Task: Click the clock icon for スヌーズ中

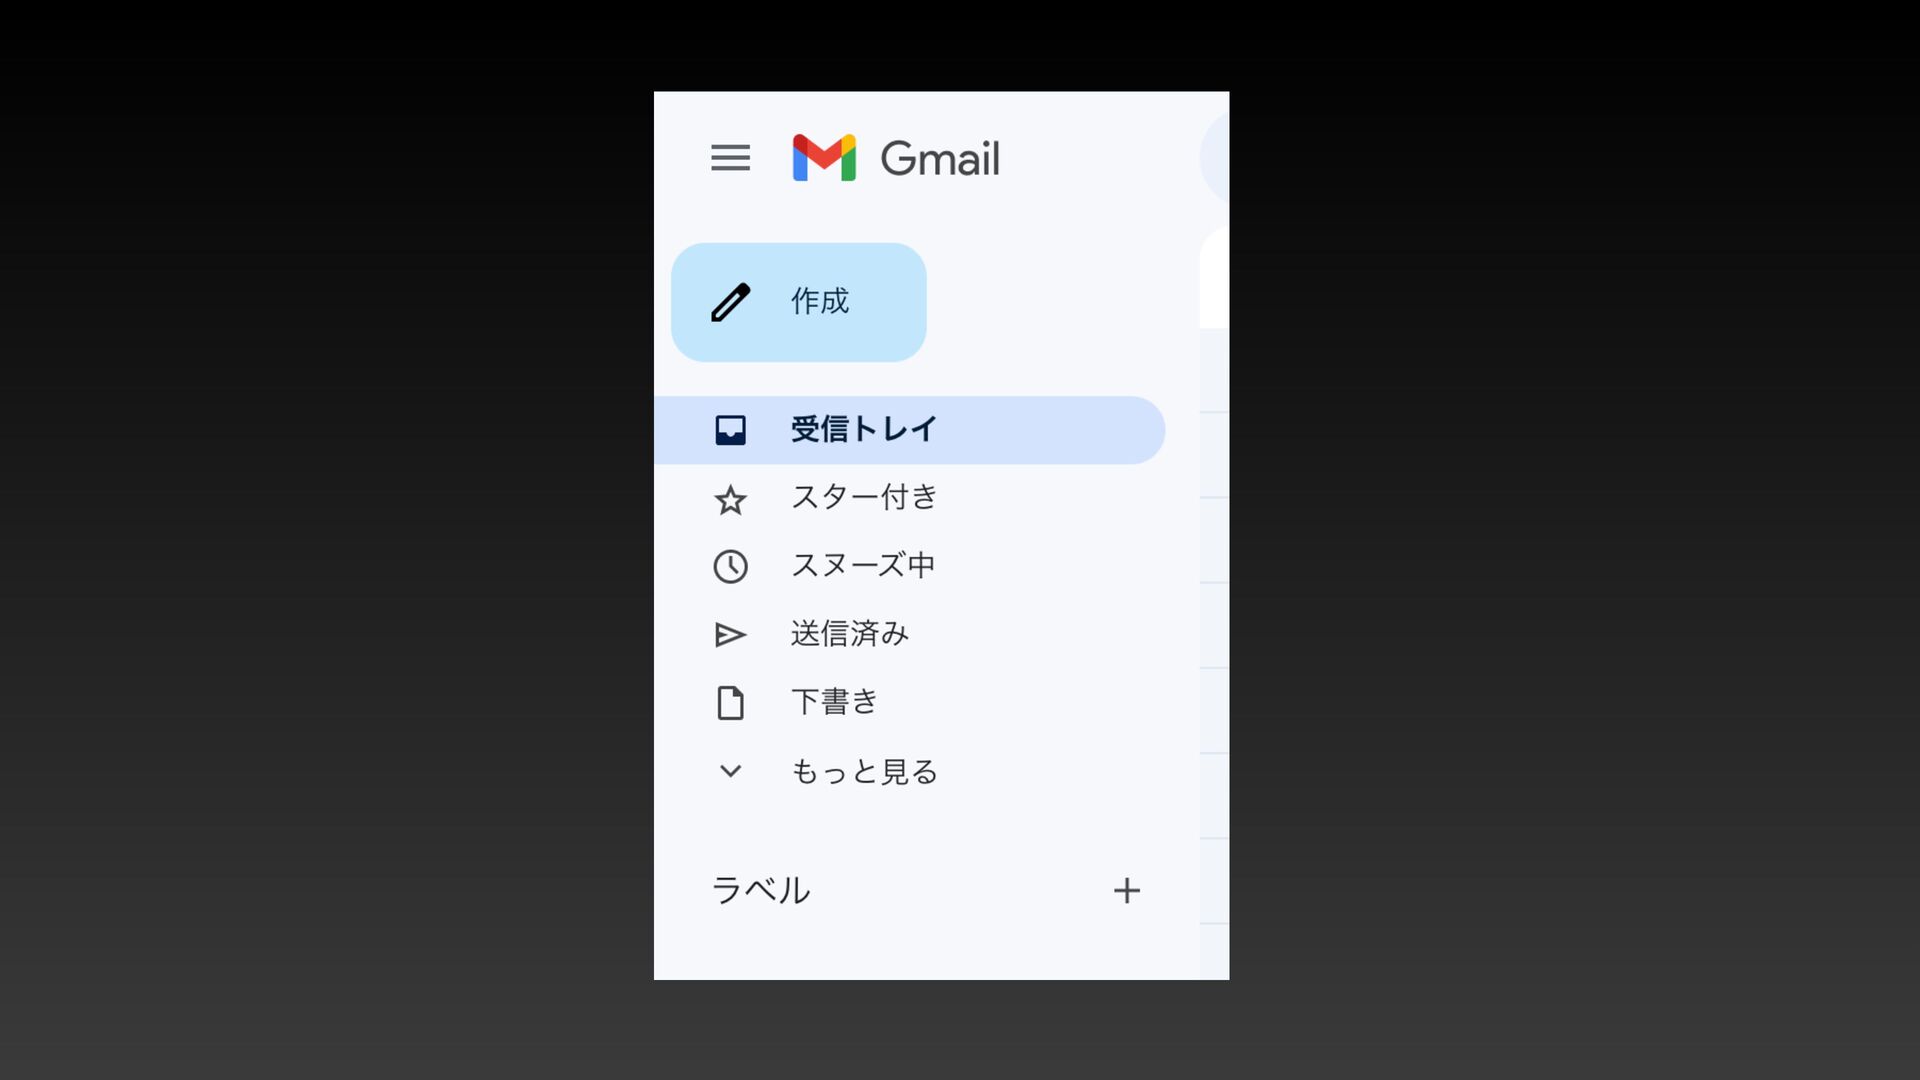Action: pyautogui.click(x=730, y=566)
